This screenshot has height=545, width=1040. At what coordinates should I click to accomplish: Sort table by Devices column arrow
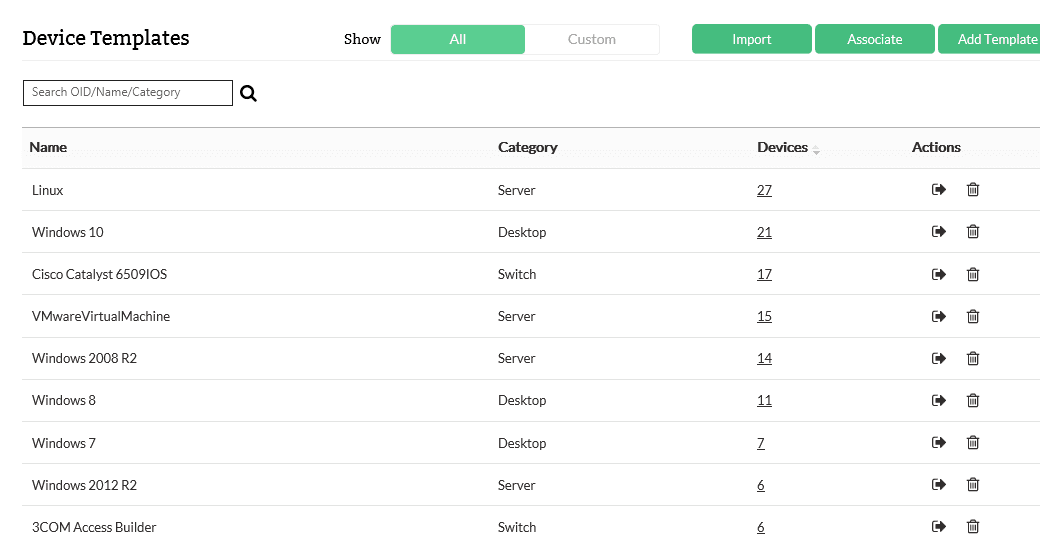click(x=816, y=150)
